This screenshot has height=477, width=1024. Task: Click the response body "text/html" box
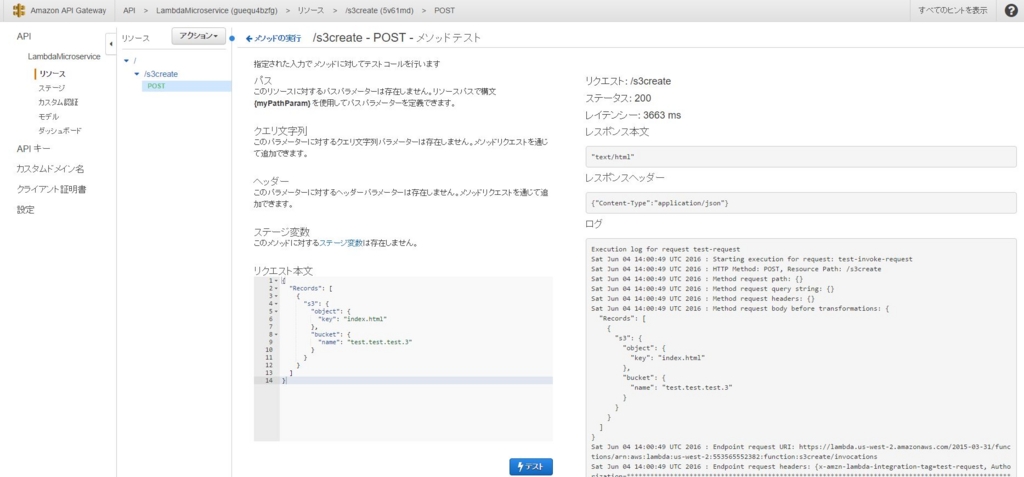(x=801, y=157)
